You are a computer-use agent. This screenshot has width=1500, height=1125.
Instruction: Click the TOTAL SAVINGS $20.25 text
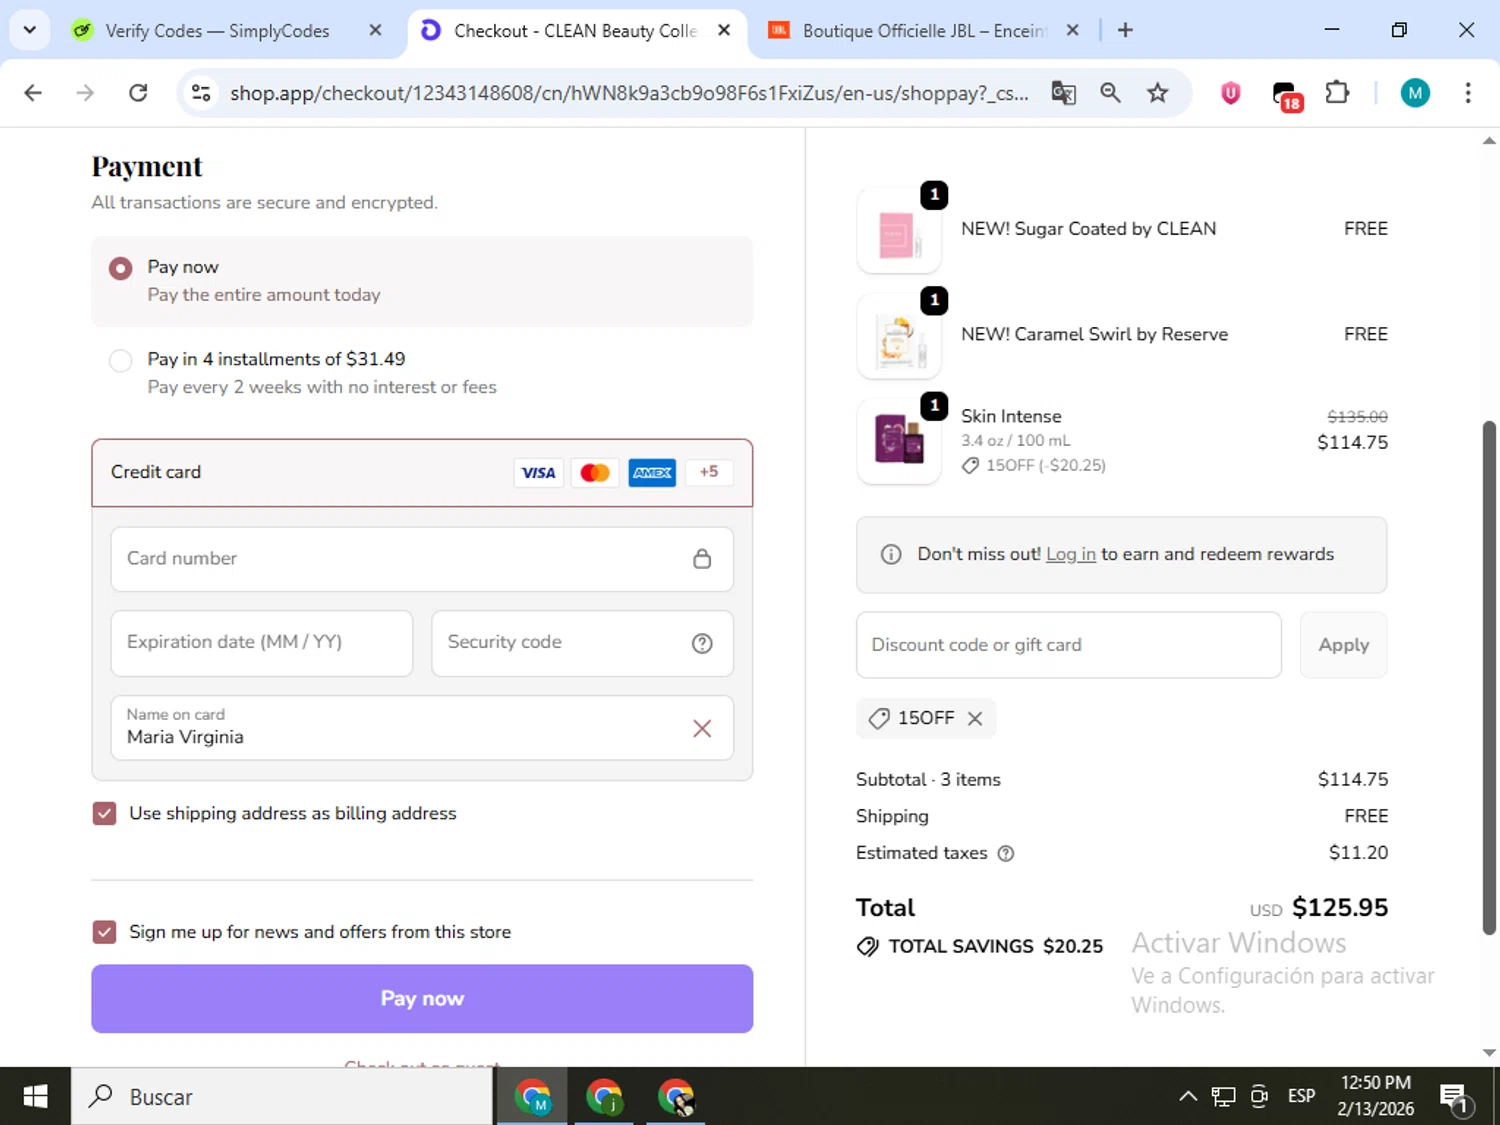(x=995, y=946)
